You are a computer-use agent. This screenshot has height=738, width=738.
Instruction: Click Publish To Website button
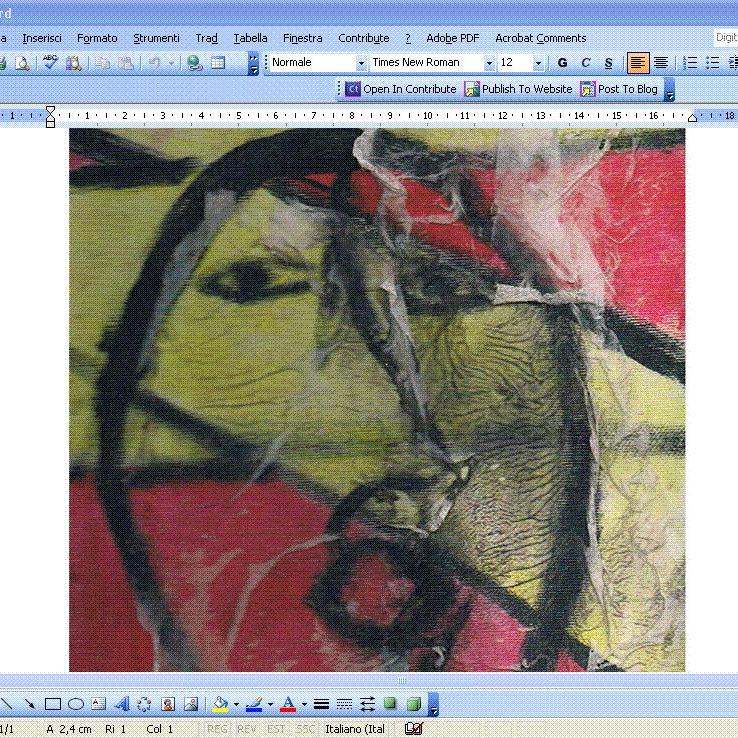click(x=518, y=89)
